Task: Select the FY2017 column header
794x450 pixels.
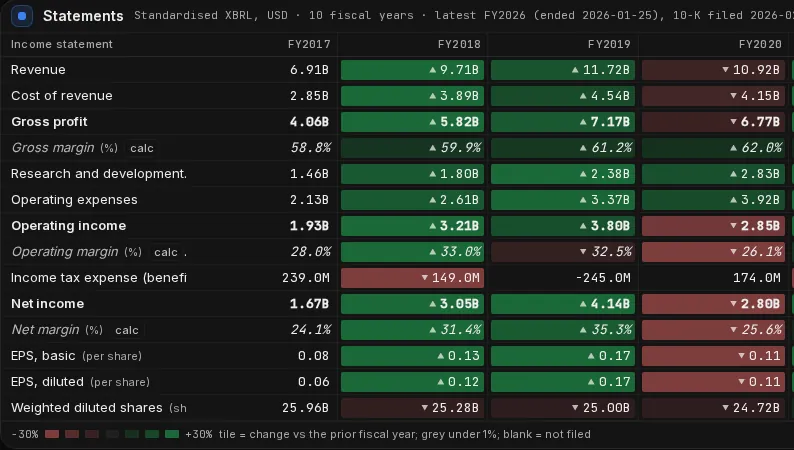Action: coord(309,44)
